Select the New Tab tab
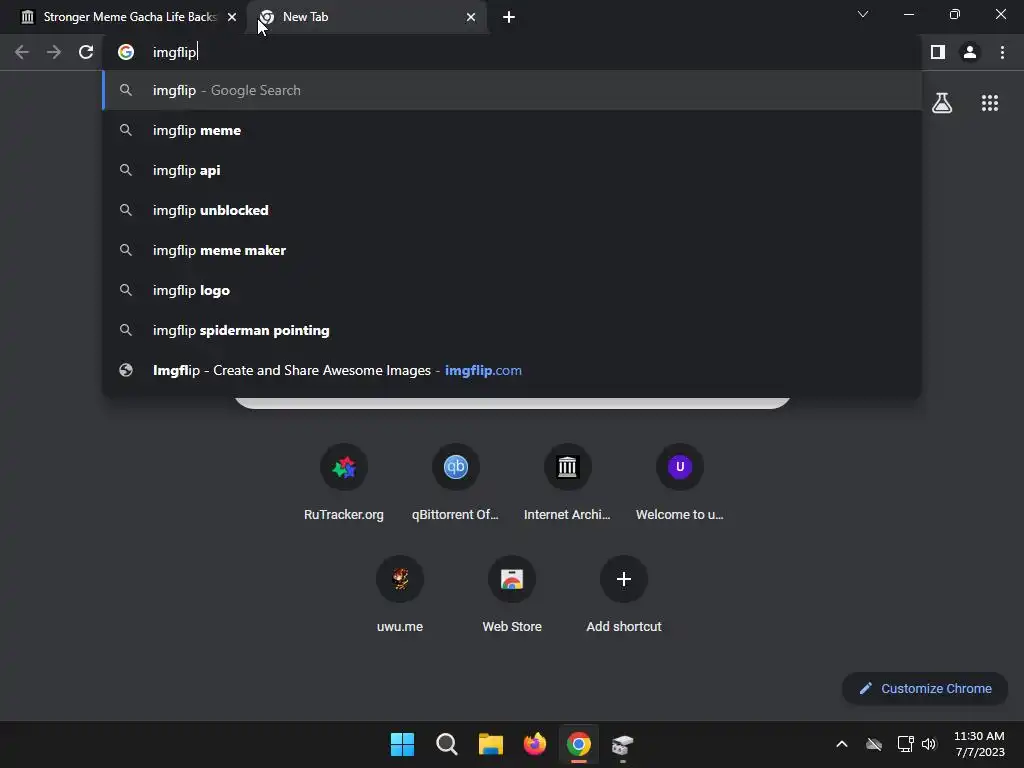This screenshot has height=768, width=1024. pyautogui.click(x=368, y=17)
